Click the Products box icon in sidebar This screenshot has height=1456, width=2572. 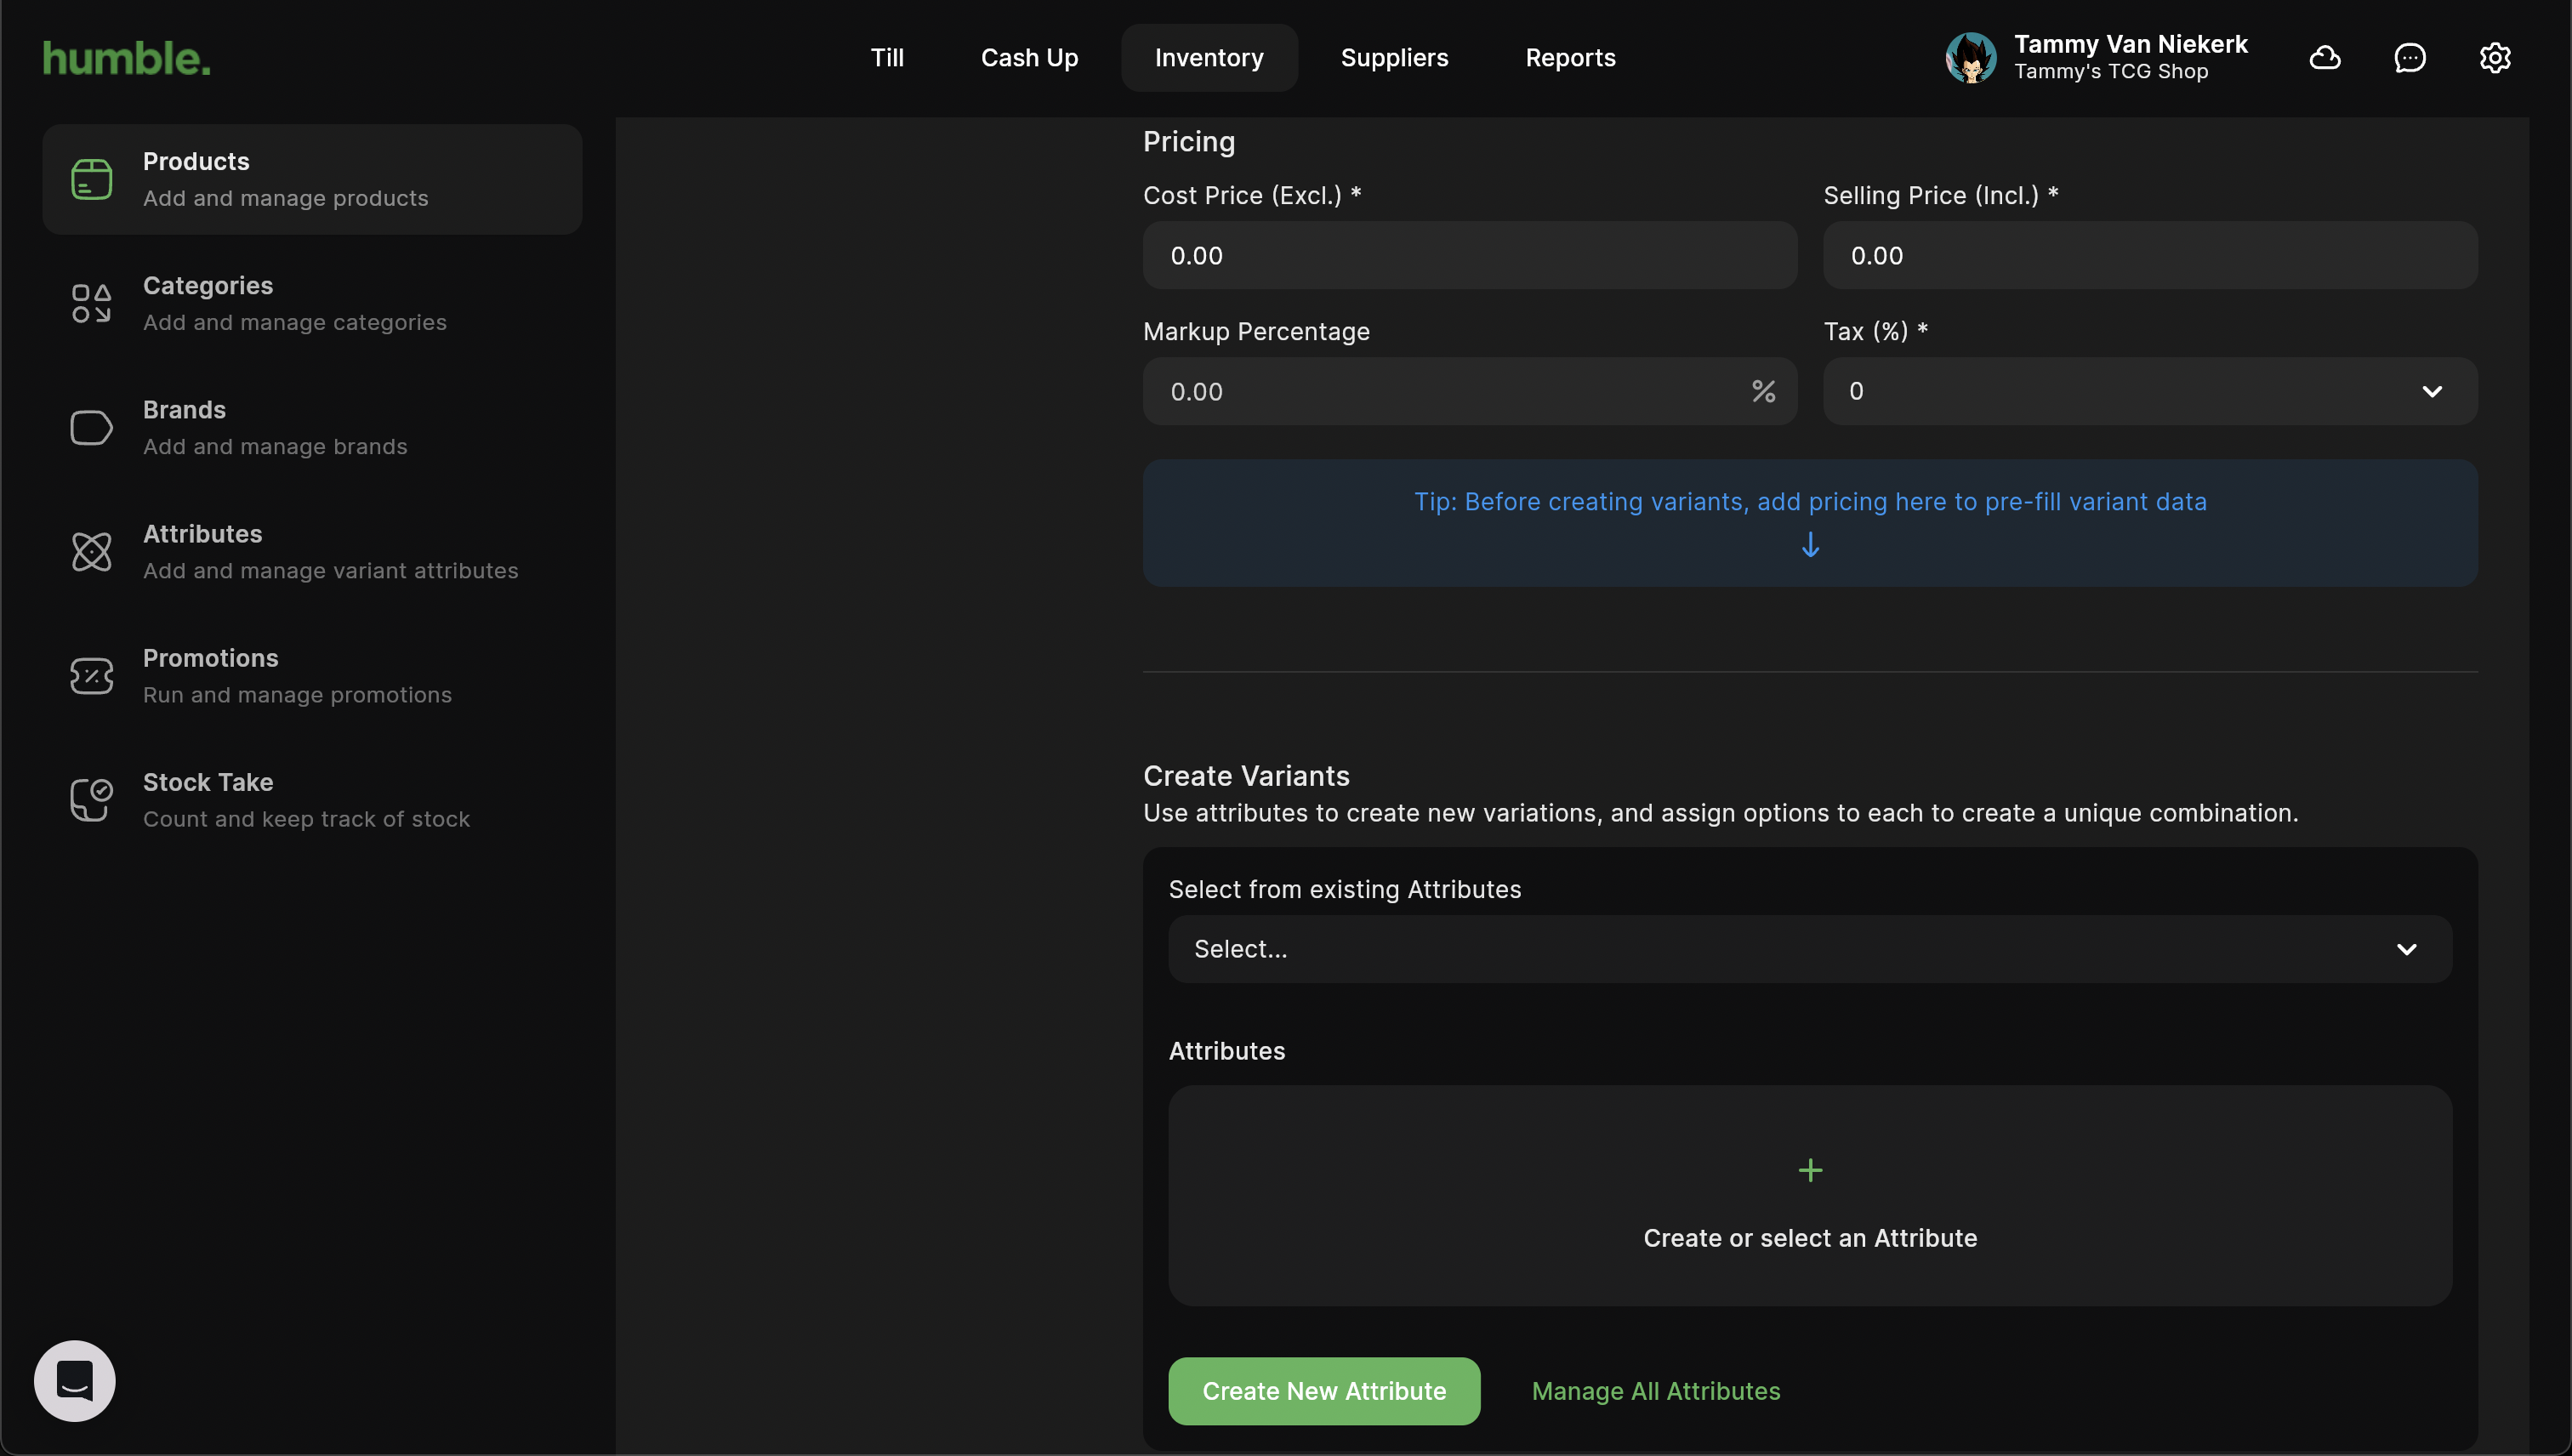click(x=91, y=180)
